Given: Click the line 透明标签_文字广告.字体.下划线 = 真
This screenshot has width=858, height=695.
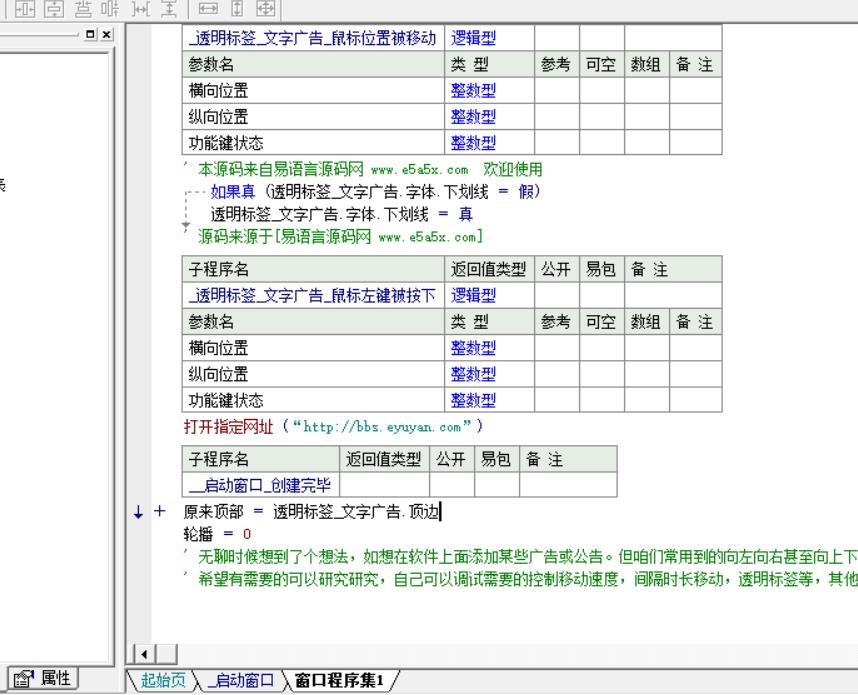Looking at the screenshot, I should [x=341, y=214].
